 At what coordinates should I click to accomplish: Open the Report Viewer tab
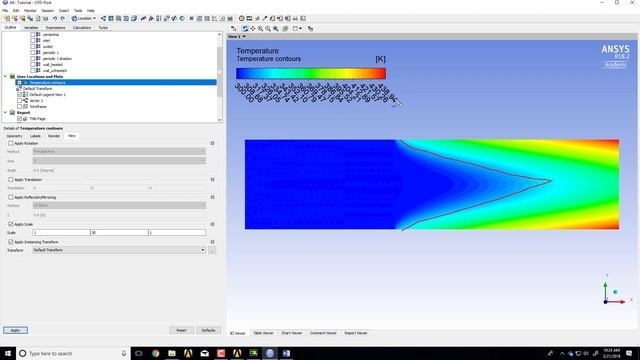coord(356,333)
